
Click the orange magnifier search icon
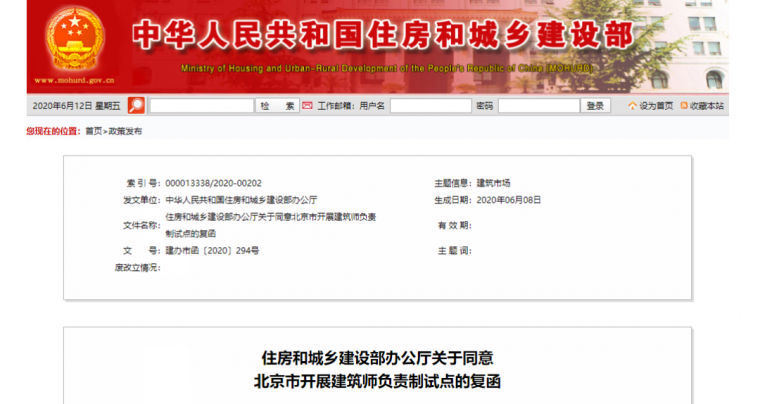(x=136, y=105)
